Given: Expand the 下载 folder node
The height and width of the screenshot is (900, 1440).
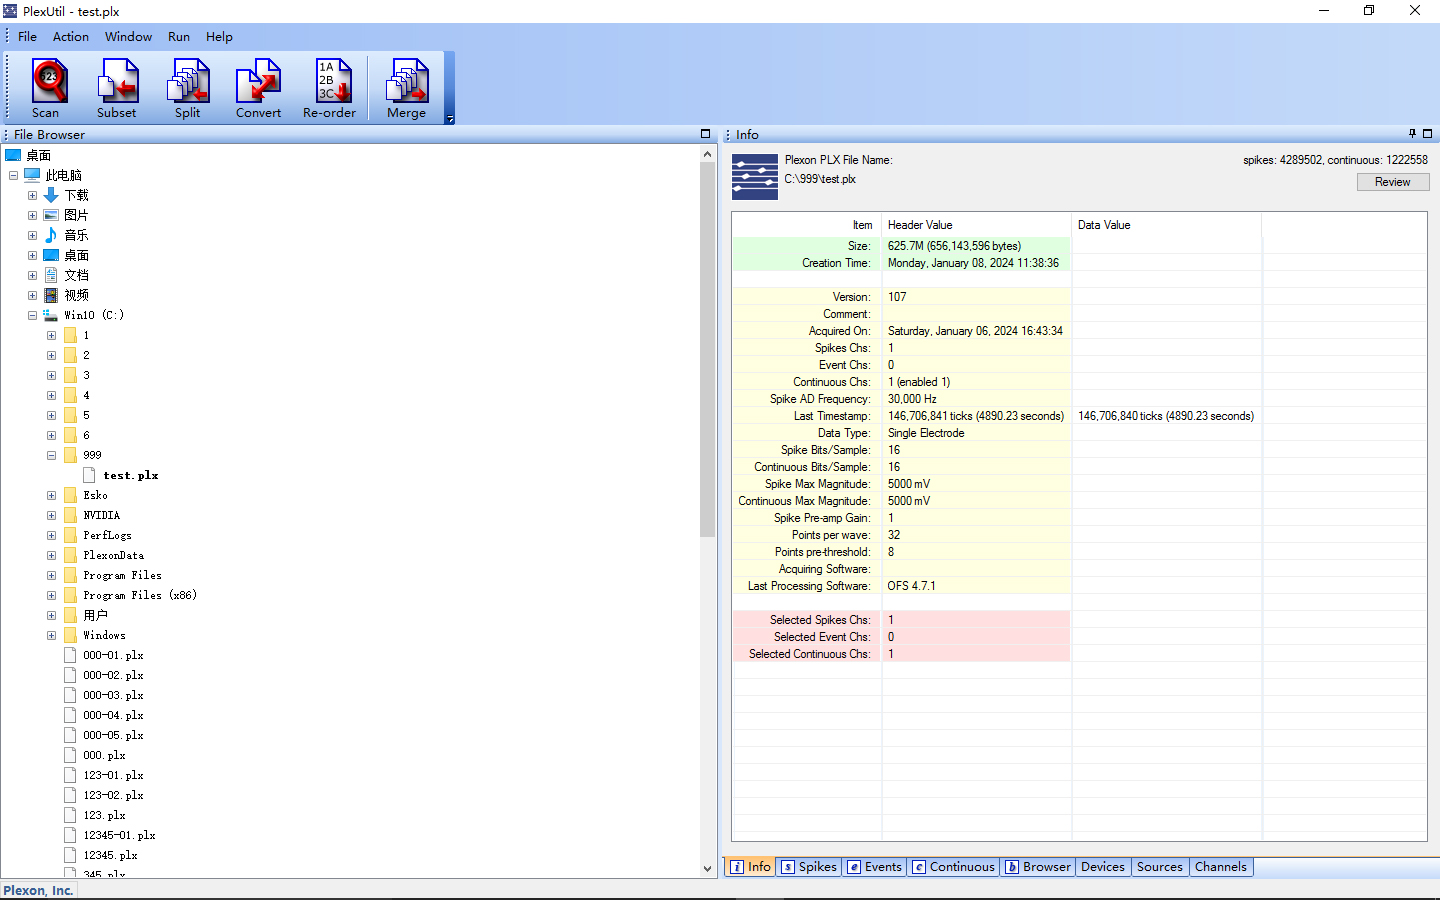Looking at the screenshot, I should [32, 195].
